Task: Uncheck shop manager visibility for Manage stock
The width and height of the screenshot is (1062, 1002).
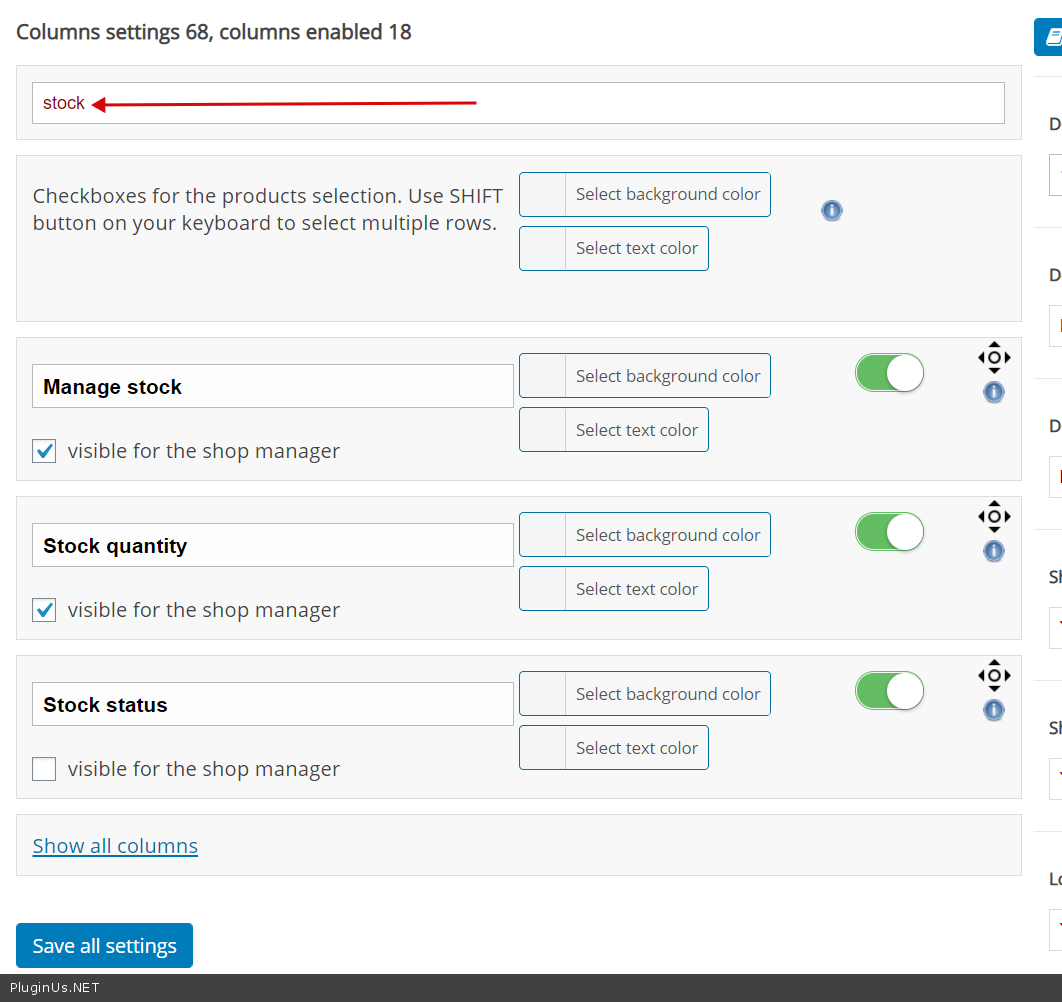Action: pyautogui.click(x=44, y=451)
